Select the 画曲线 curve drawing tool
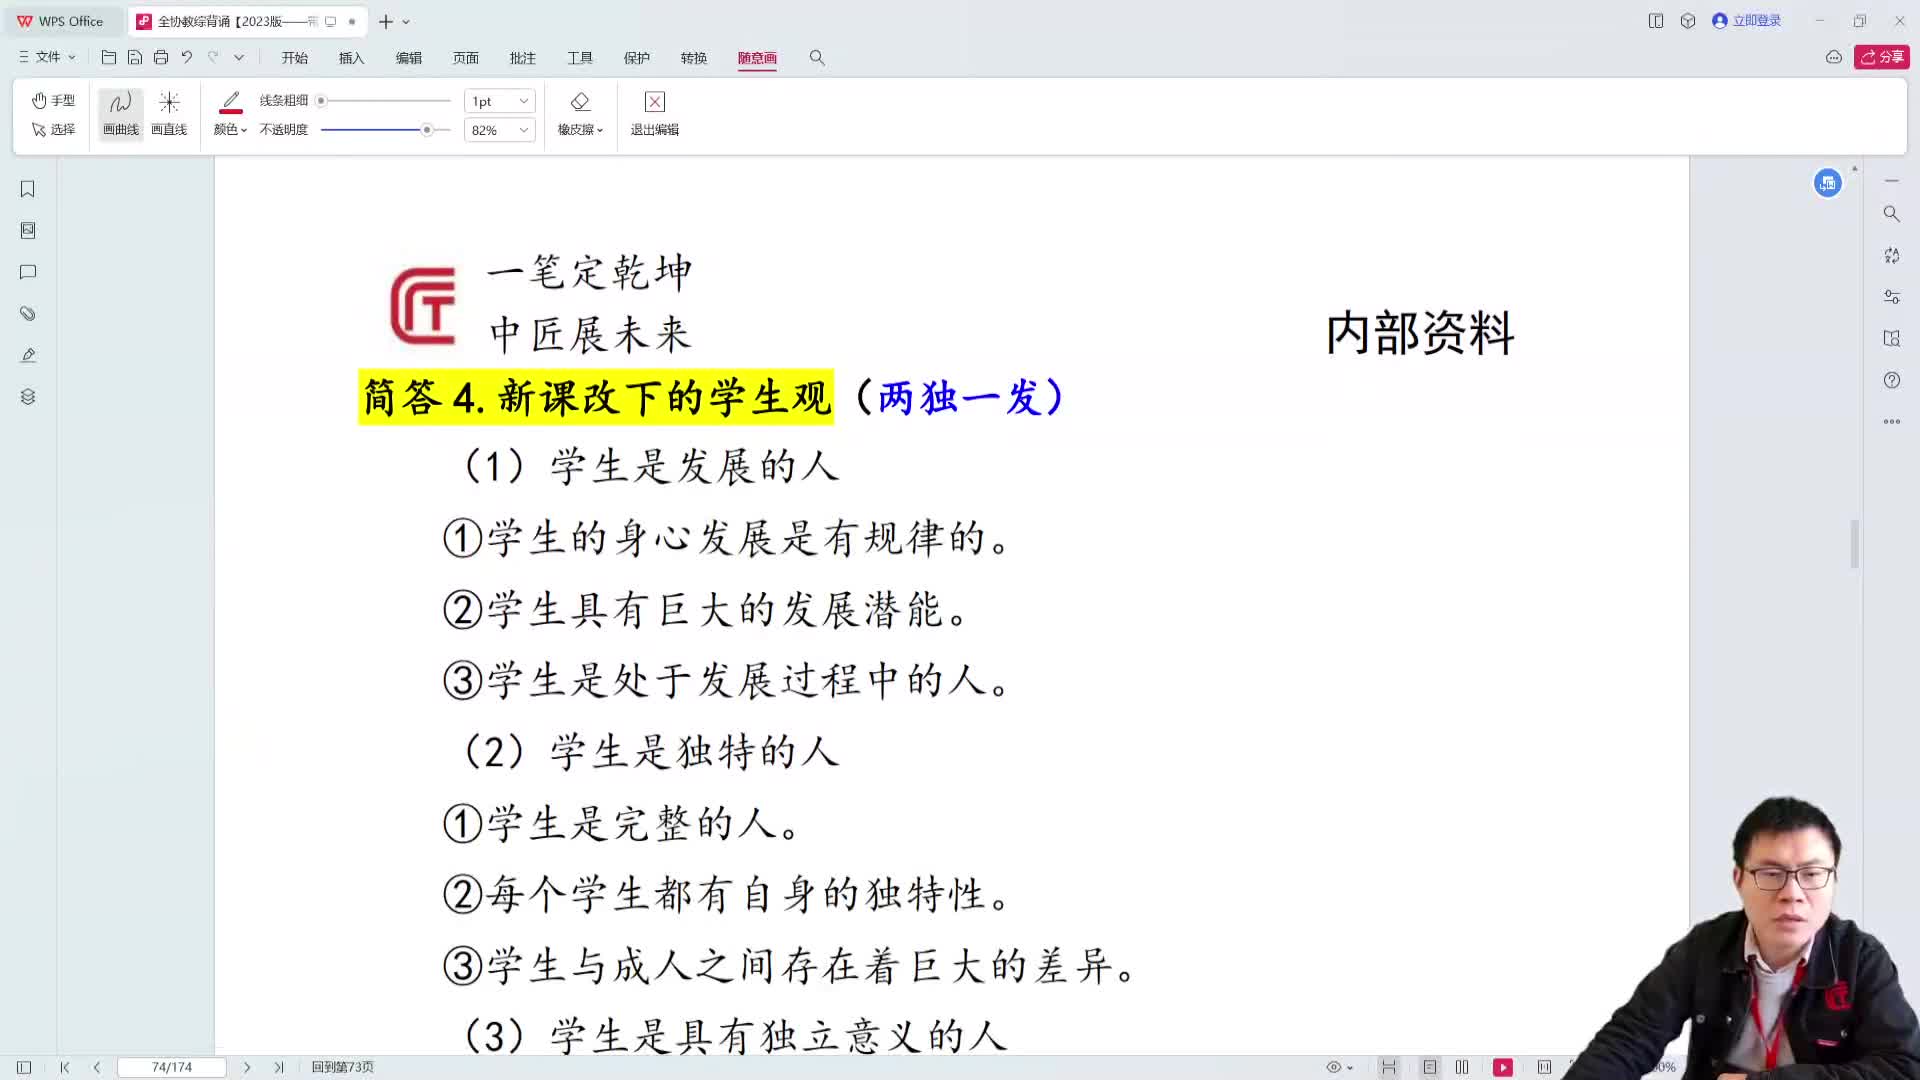The image size is (1920, 1080). 119,112
